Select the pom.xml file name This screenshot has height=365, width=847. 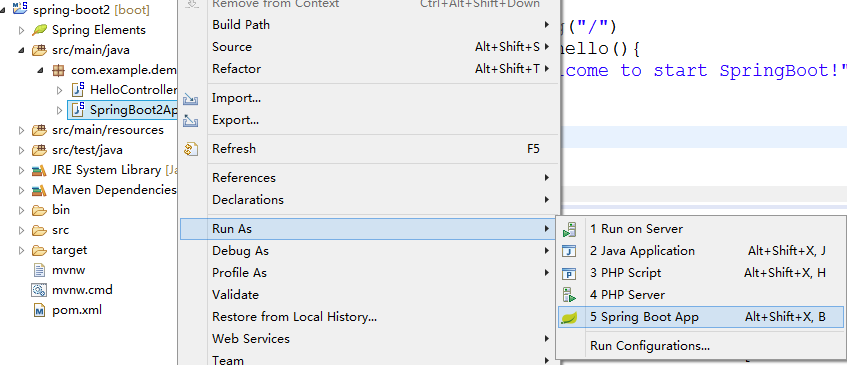(77, 310)
